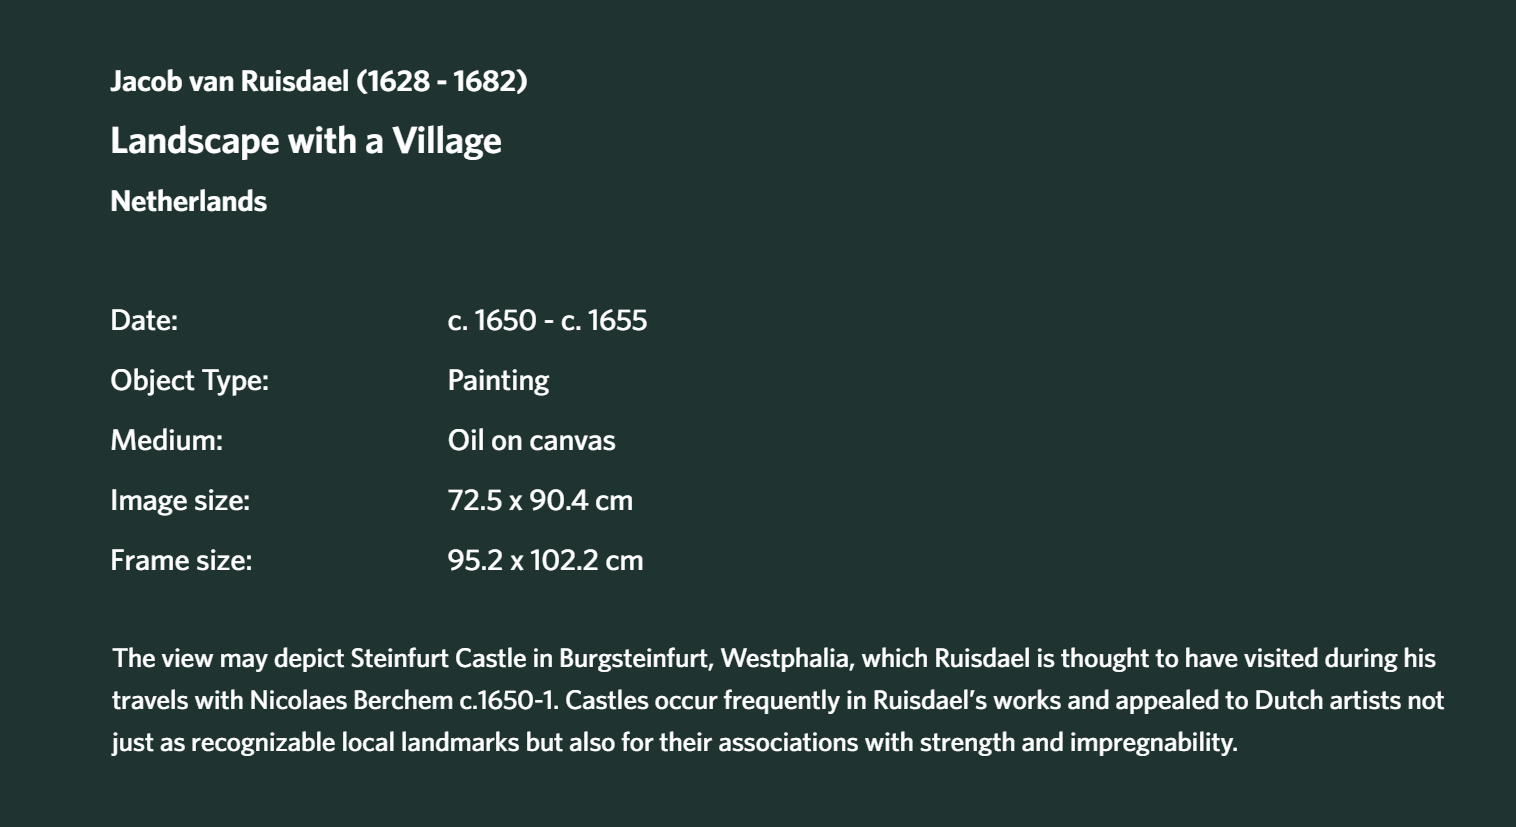Select the title Landscape with a Village
Image resolution: width=1516 pixels, height=827 pixels.
tap(306, 141)
